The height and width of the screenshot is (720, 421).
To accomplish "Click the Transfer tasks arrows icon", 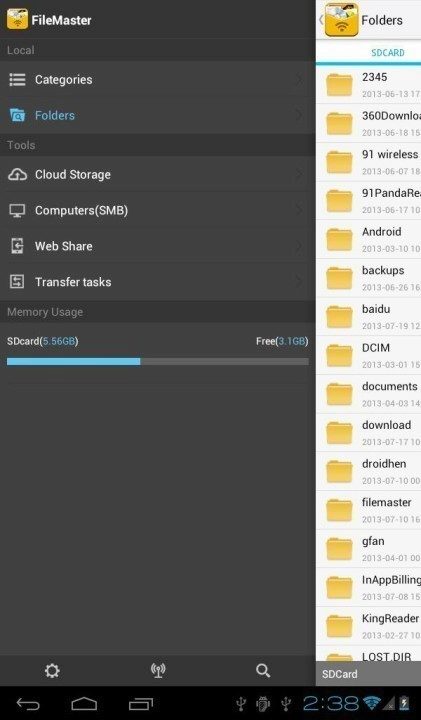I will [x=17, y=281].
